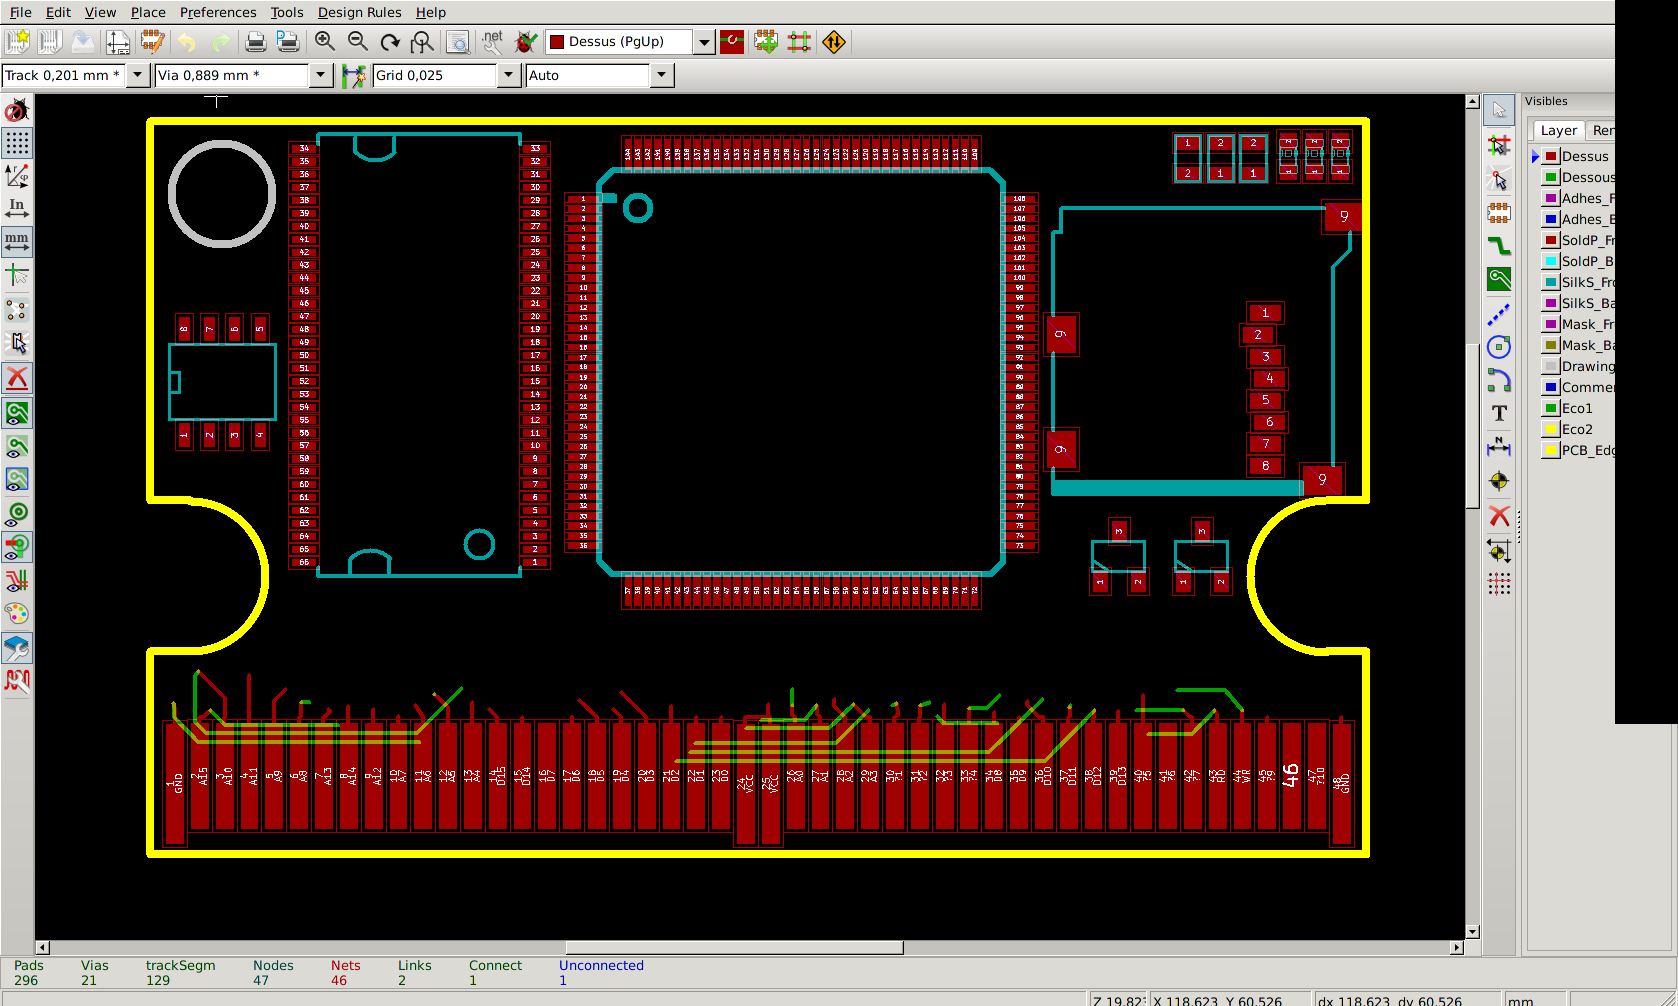Click the Zoom In magnifier icon

coord(325,41)
